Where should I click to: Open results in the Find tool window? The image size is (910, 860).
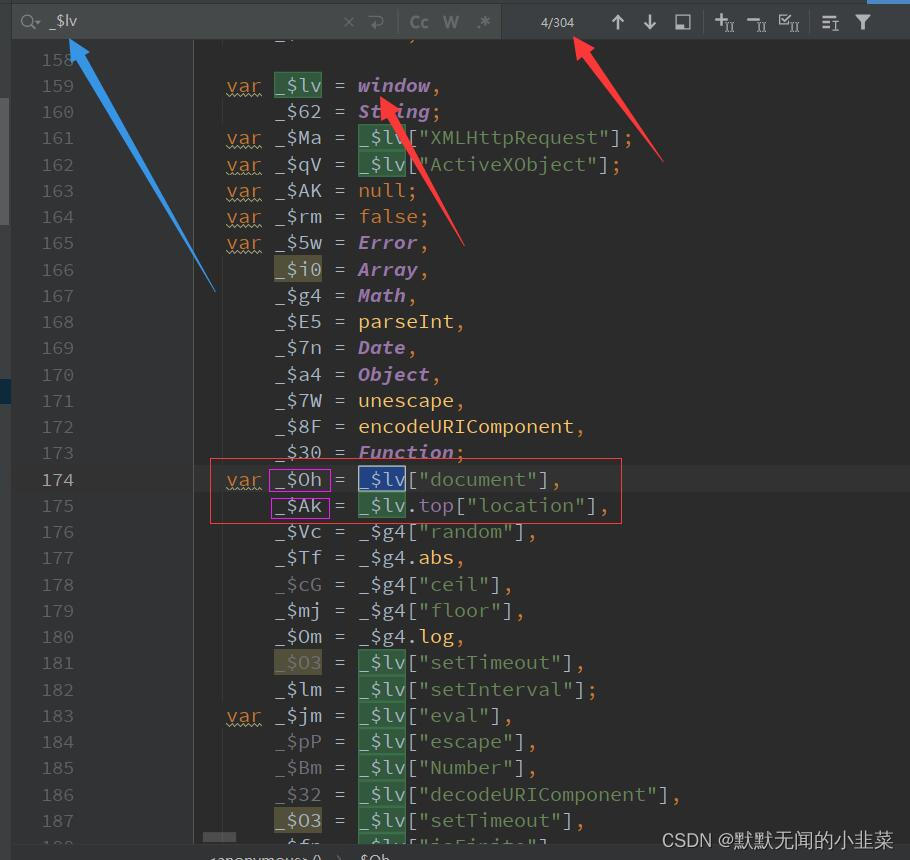coord(682,22)
